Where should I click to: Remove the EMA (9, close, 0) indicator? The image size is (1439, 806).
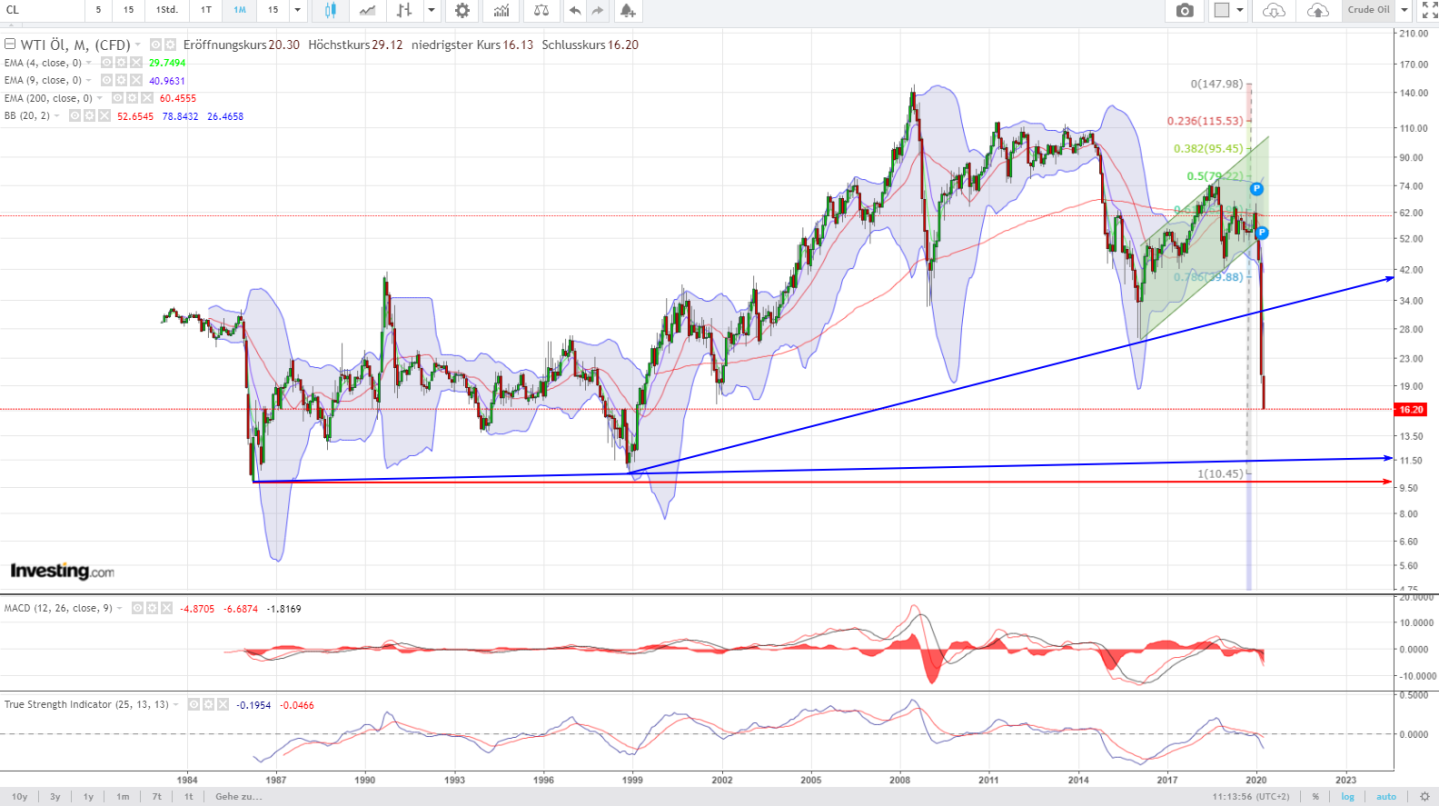(136, 80)
